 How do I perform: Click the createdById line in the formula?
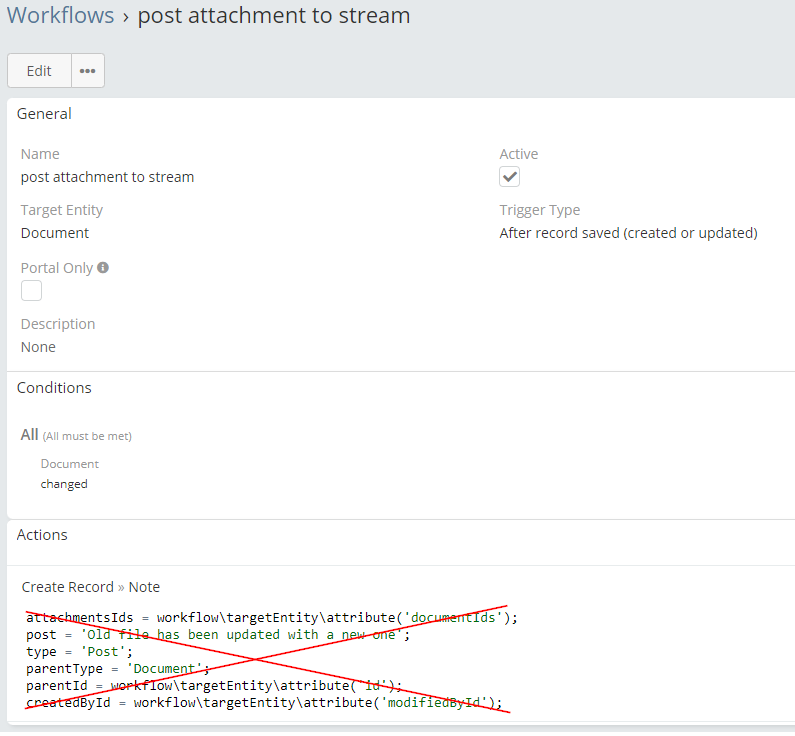point(264,703)
